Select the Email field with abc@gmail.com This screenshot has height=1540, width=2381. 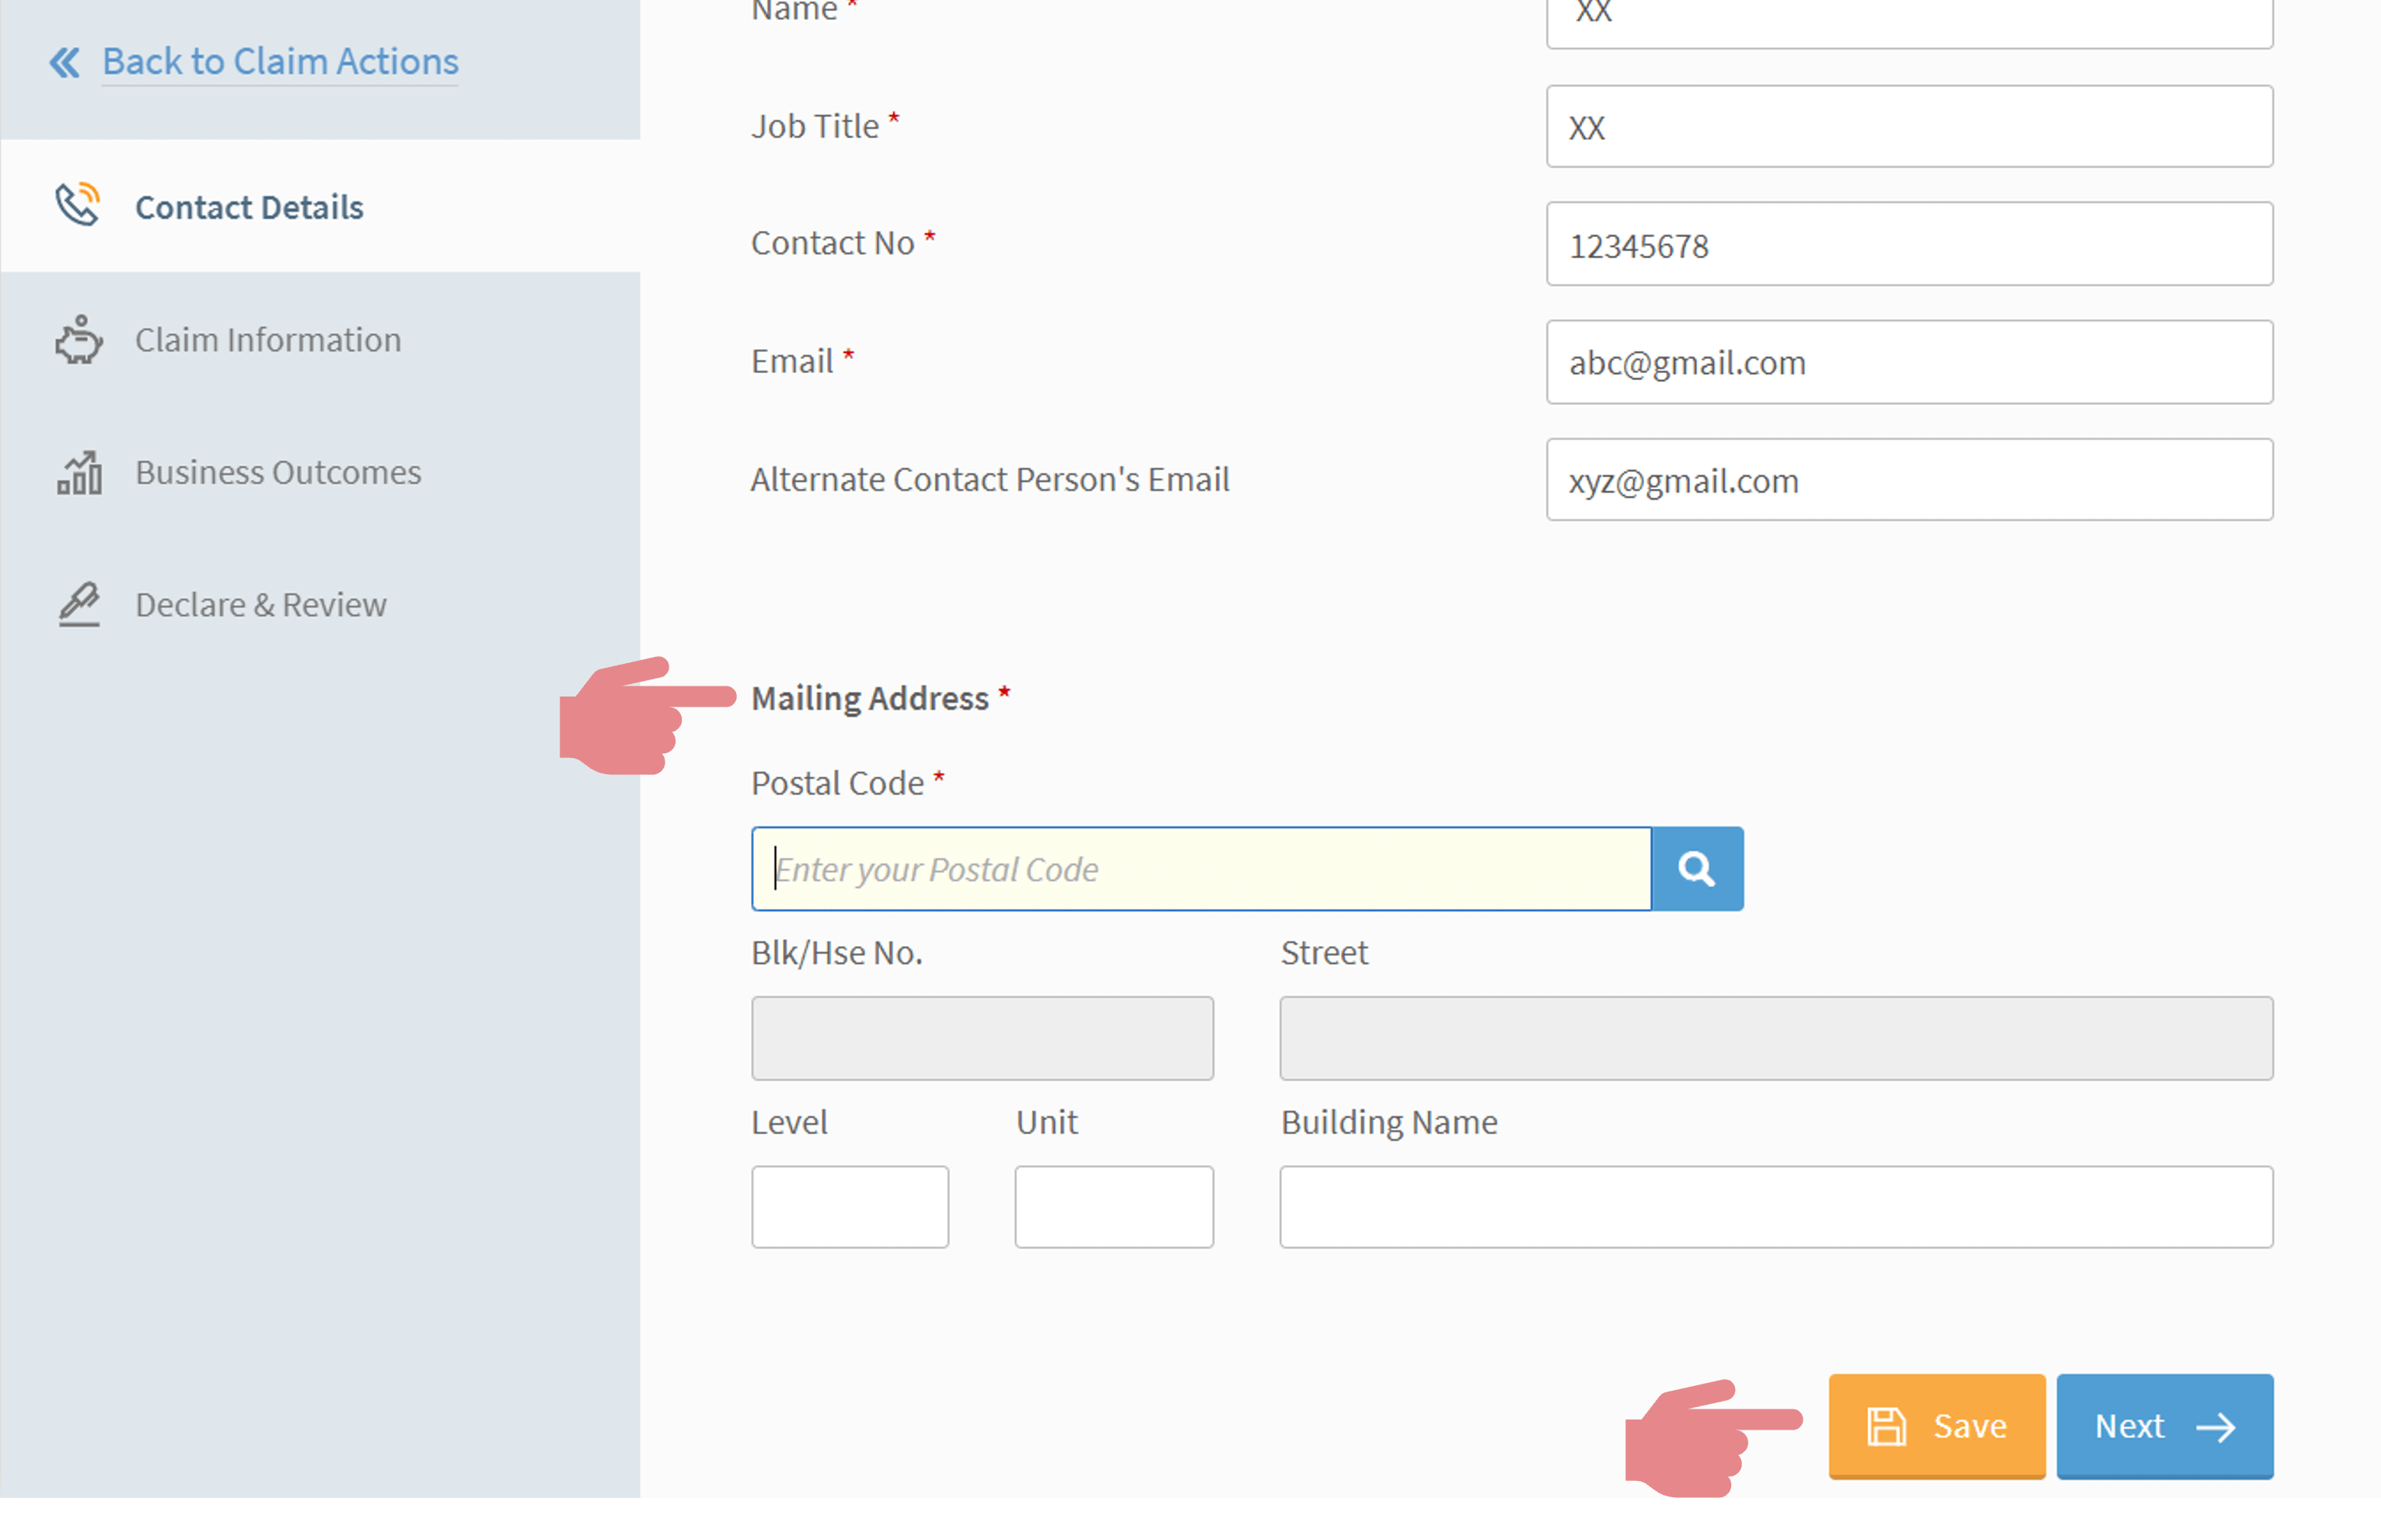coord(1908,362)
